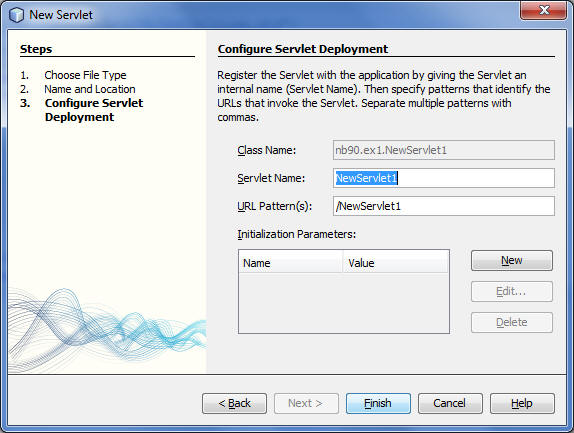Image resolution: width=574 pixels, height=433 pixels.
Task: Click the Class Name field
Action: click(x=444, y=150)
